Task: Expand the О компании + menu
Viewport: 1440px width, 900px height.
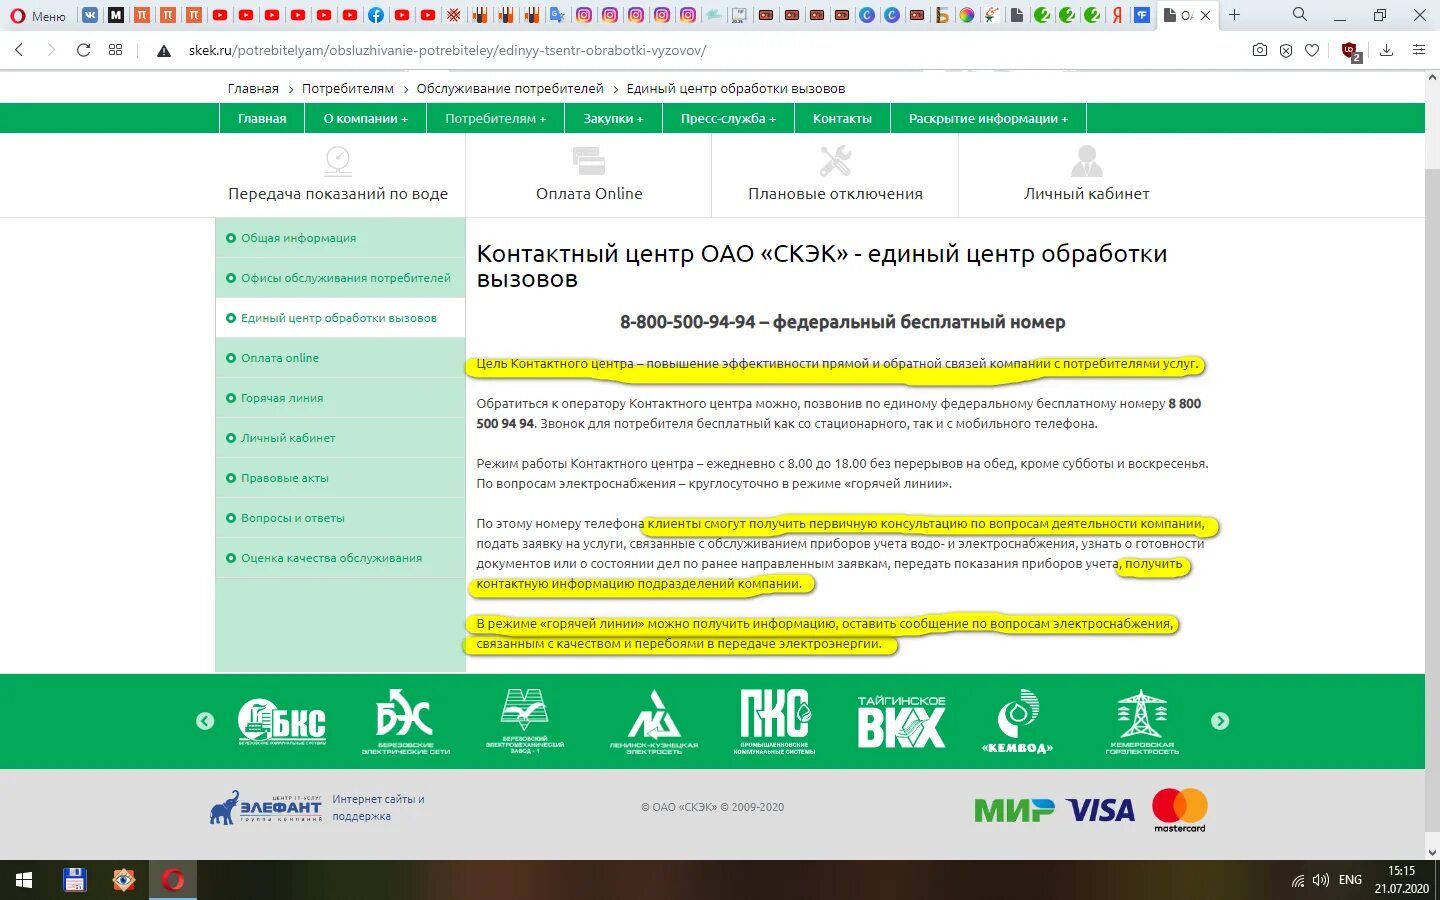Action: 366,118
